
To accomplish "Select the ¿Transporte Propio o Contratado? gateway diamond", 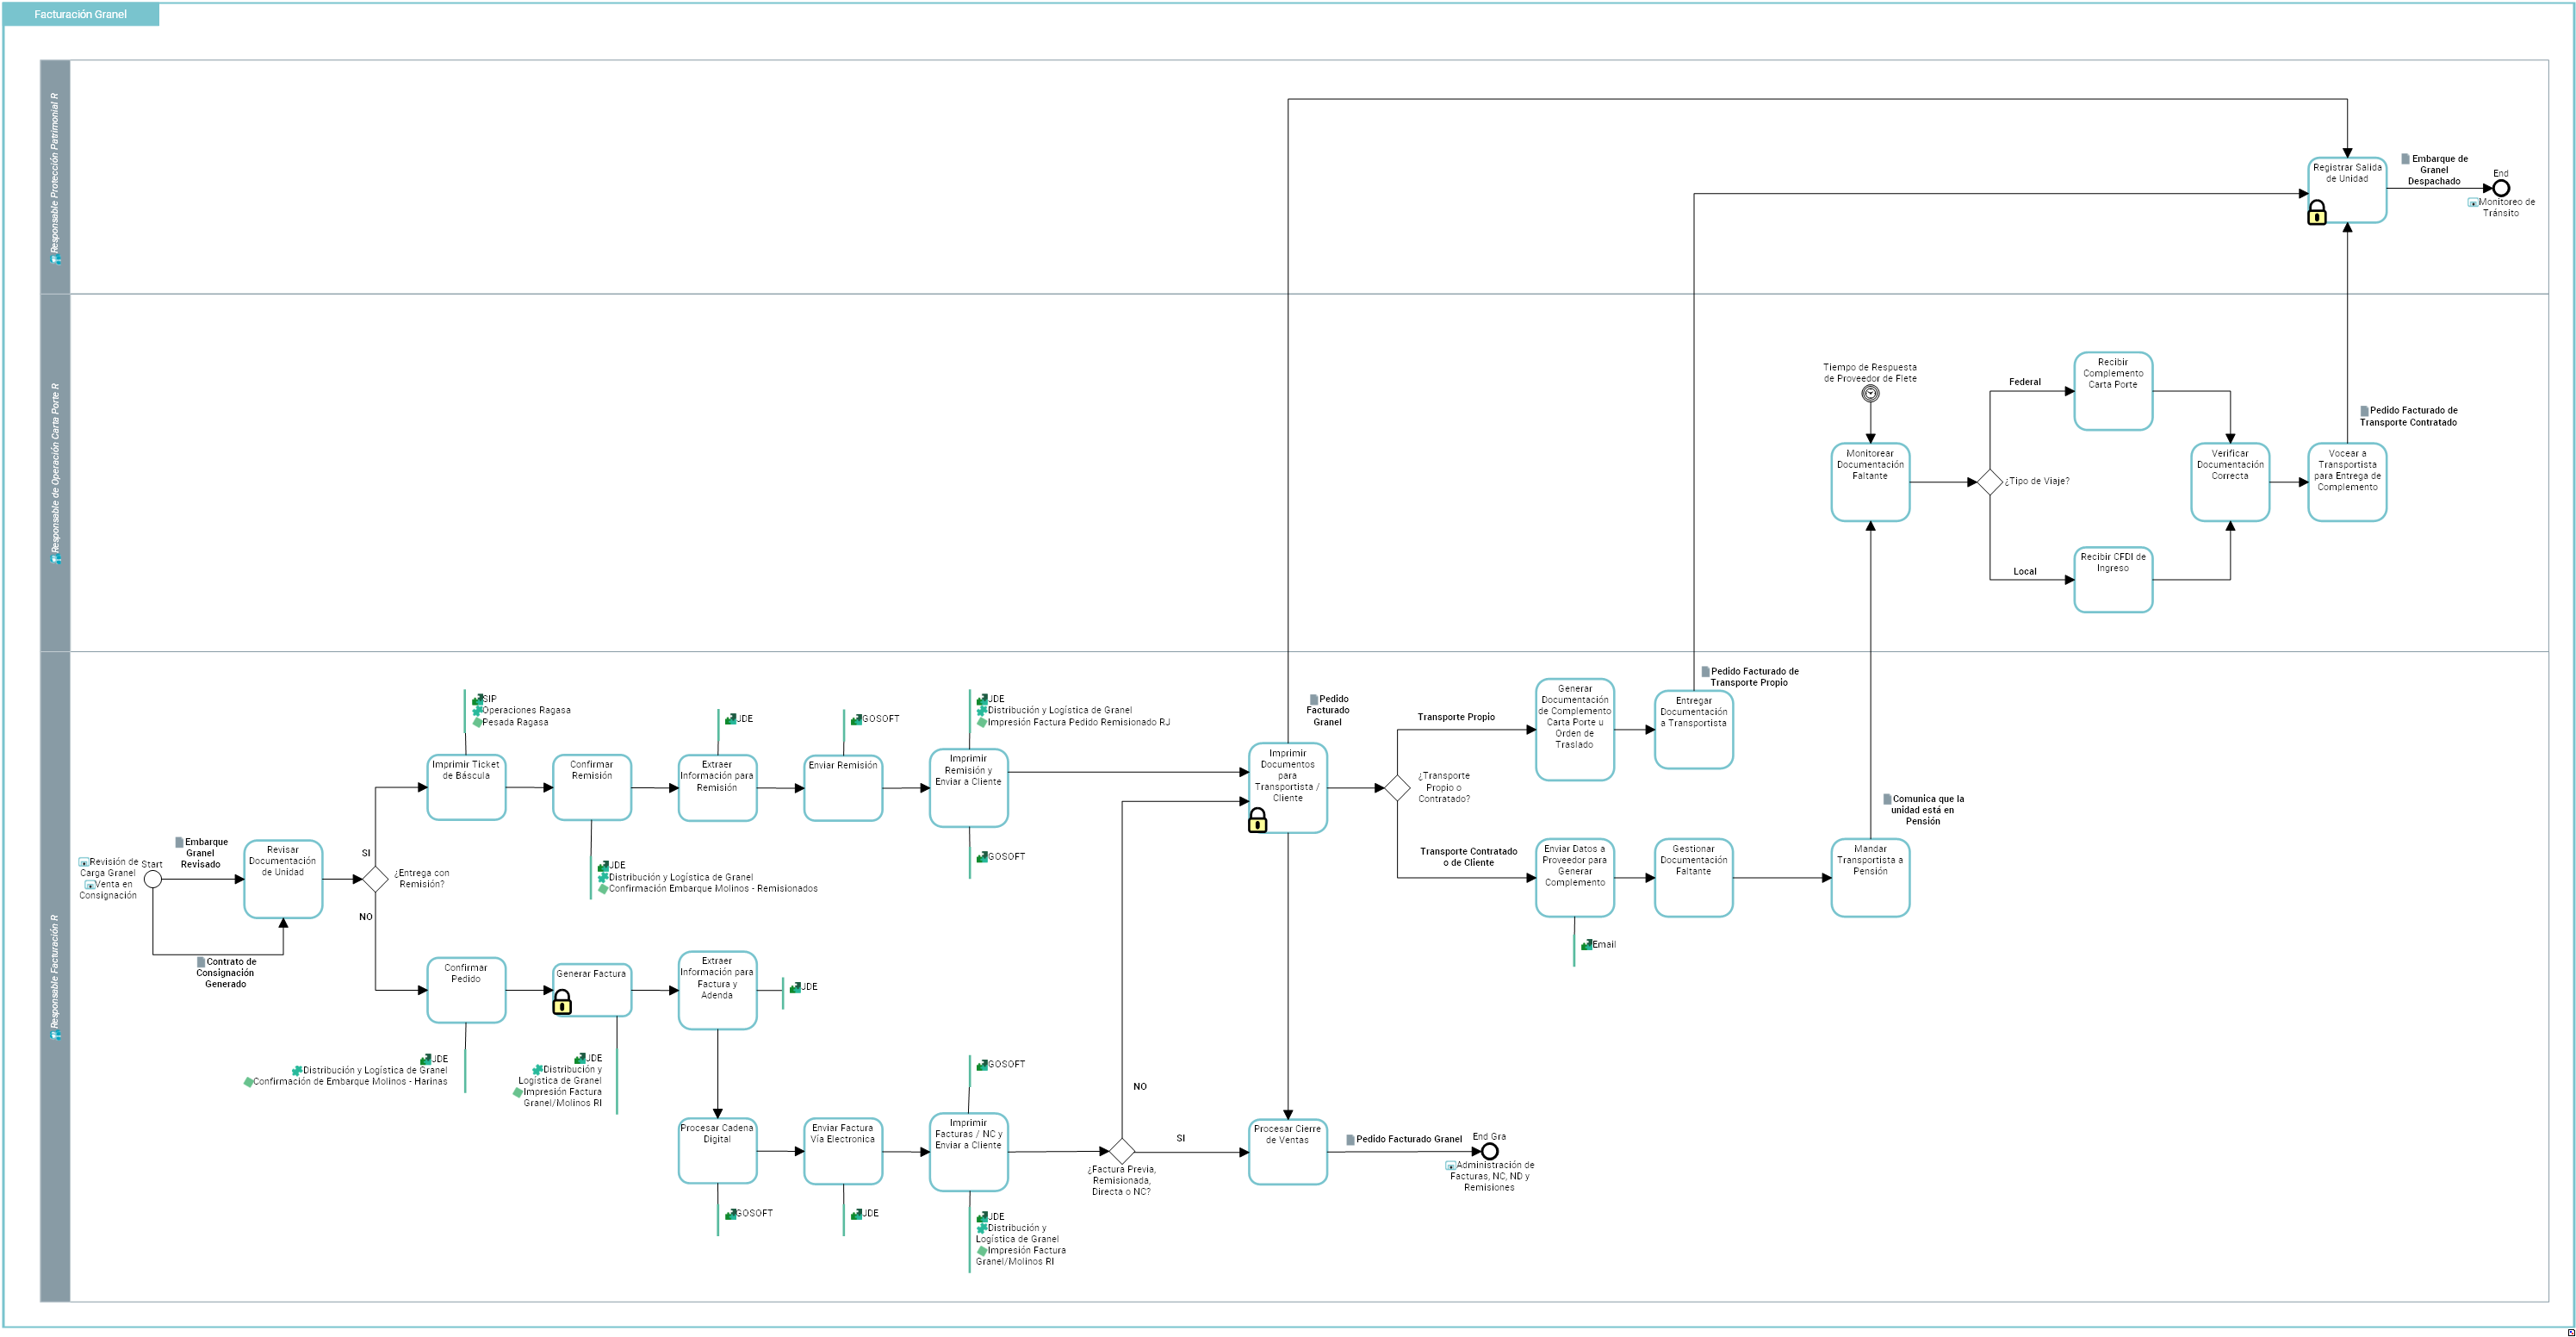I will [x=1396, y=788].
